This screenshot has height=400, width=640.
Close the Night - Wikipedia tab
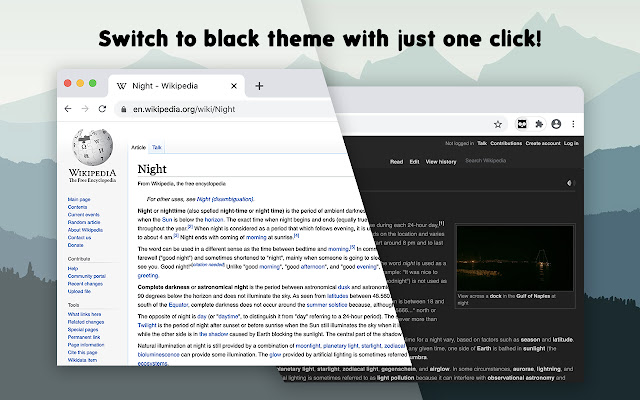(234, 86)
